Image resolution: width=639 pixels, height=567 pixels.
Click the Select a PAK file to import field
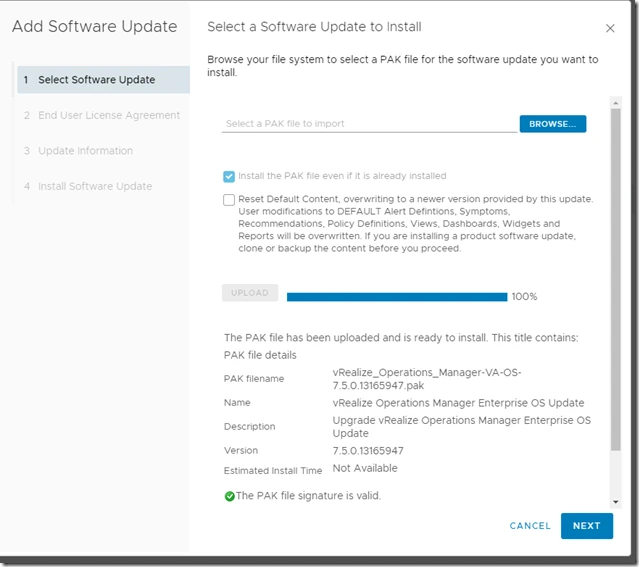tap(369, 124)
